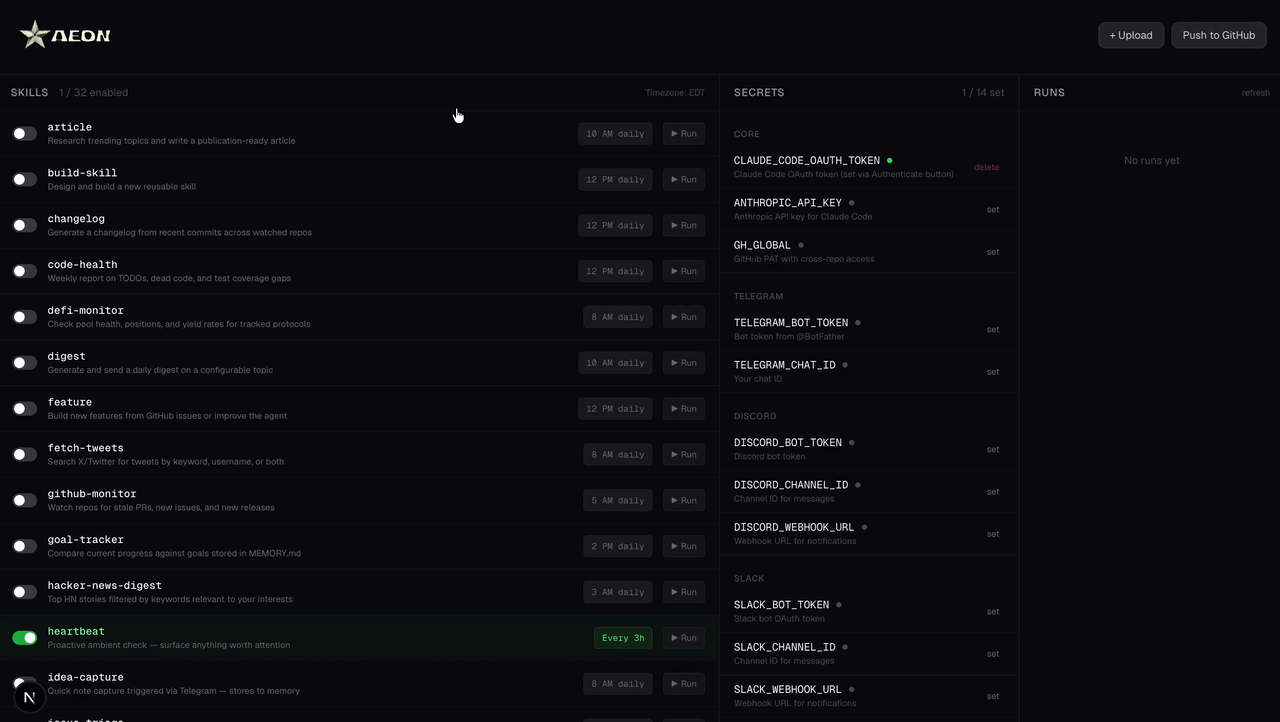The height and width of the screenshot is (722, 1280).
Task: Enable the changelog skill
Action: (x=24, y=224)
